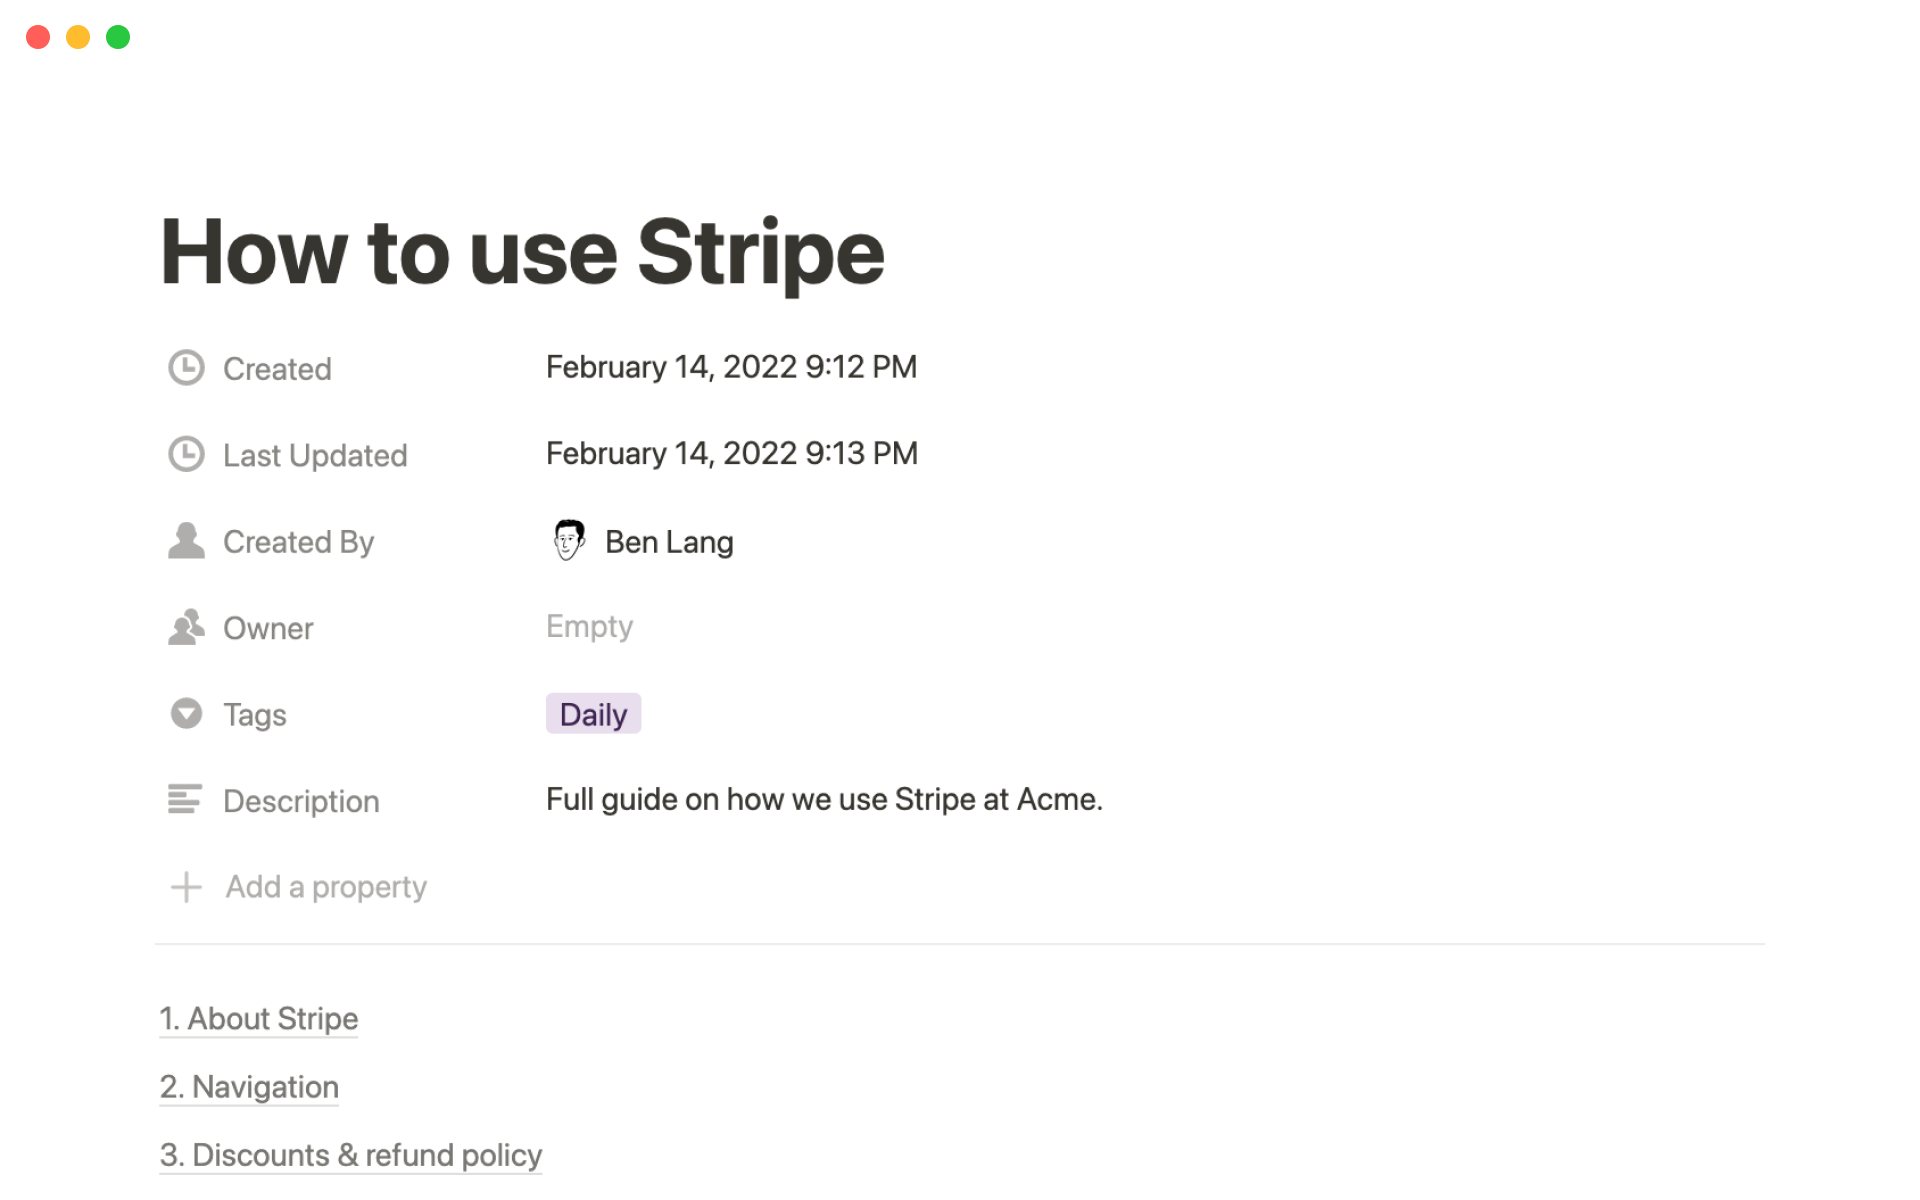Screen dimensions: 1920x1200
Task: Open '3. Discounts & refund policy' link
Action: [350, 1155]
